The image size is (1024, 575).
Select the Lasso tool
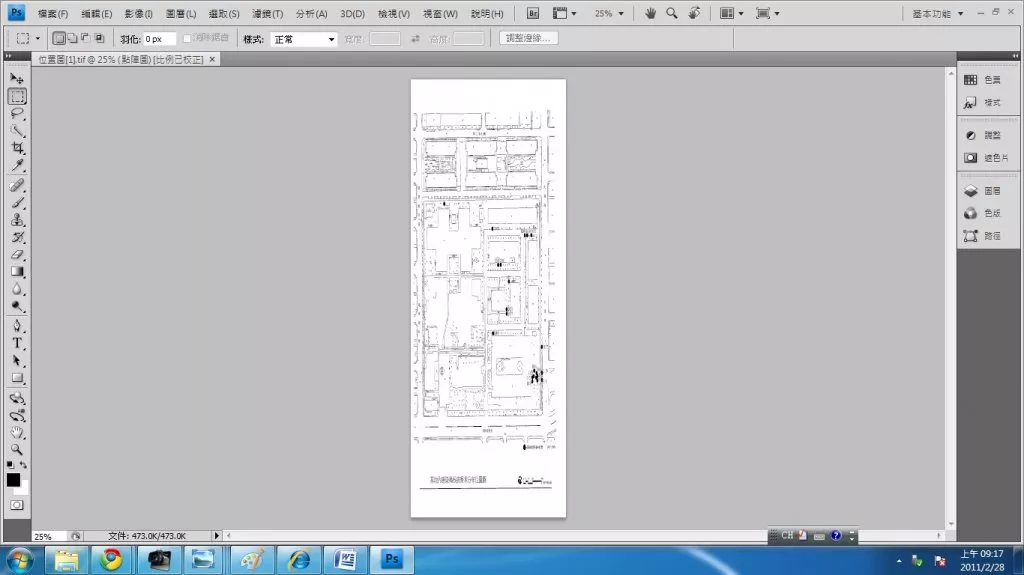17,113
